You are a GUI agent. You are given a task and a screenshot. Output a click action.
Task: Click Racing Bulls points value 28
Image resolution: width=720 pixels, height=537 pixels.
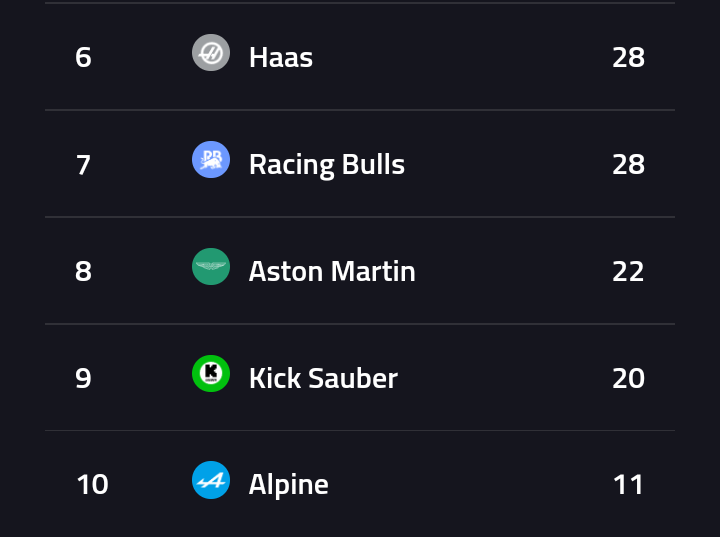[628, 164]
